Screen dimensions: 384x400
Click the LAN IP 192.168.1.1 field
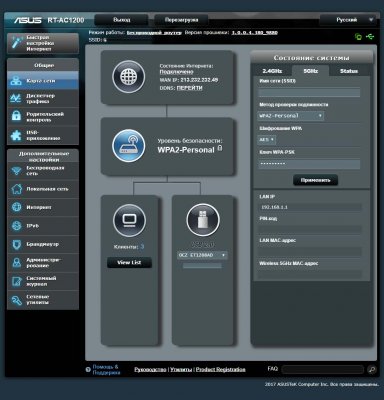tap(310, 207)
